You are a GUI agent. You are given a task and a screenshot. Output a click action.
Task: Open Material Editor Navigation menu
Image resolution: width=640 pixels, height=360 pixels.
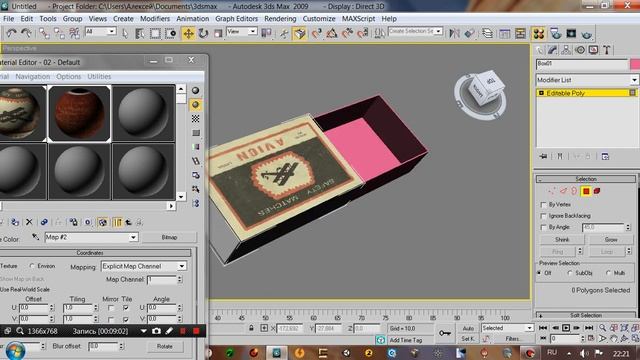coord(33,77)
